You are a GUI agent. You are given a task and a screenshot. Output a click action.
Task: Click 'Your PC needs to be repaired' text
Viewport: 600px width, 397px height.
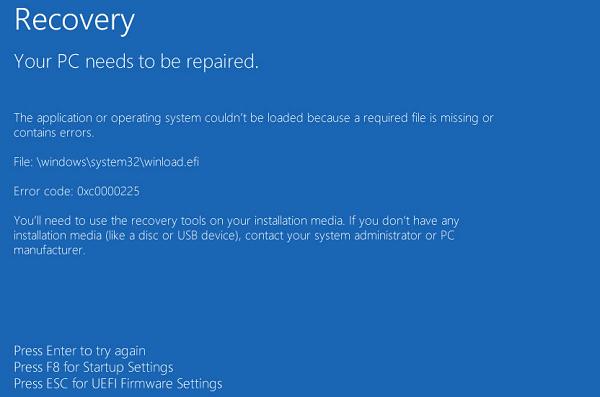[x=136, y=61]
